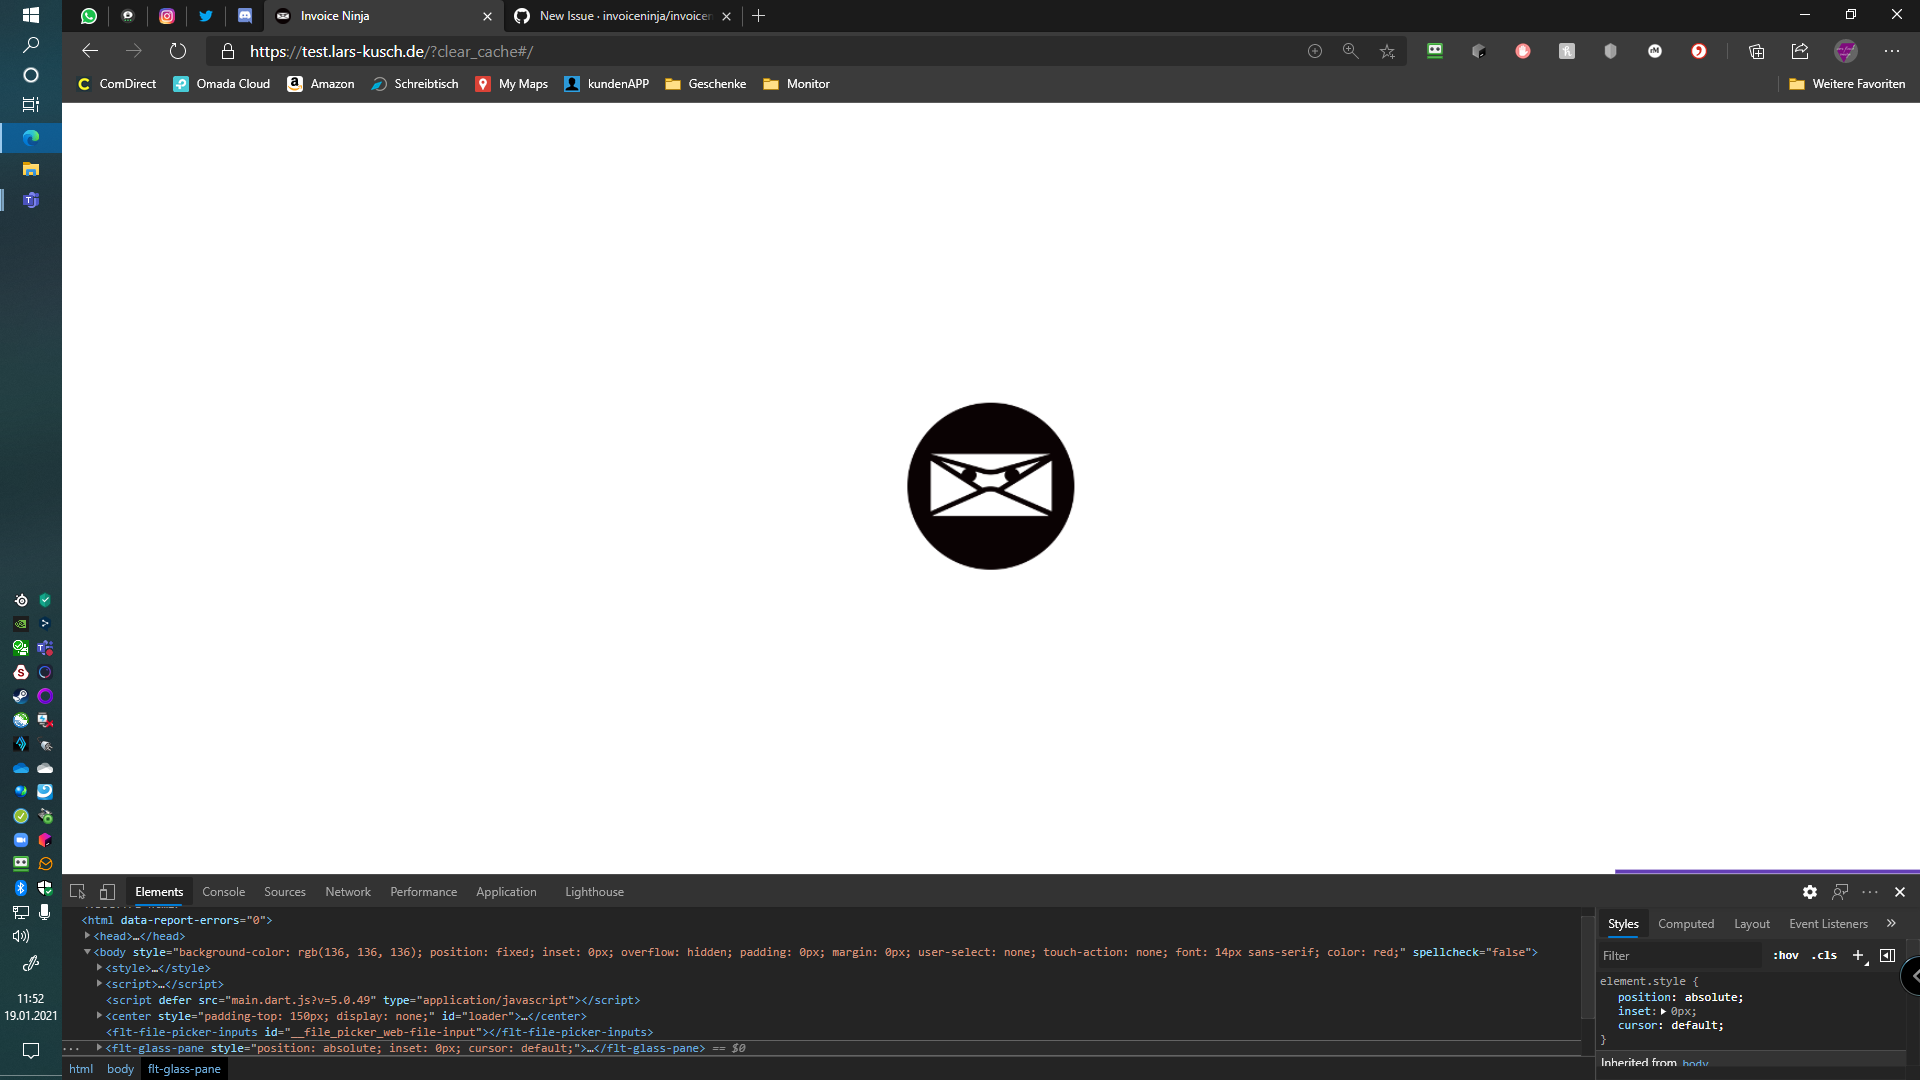
Task: Switch to the Console tab
Action: 223,892
